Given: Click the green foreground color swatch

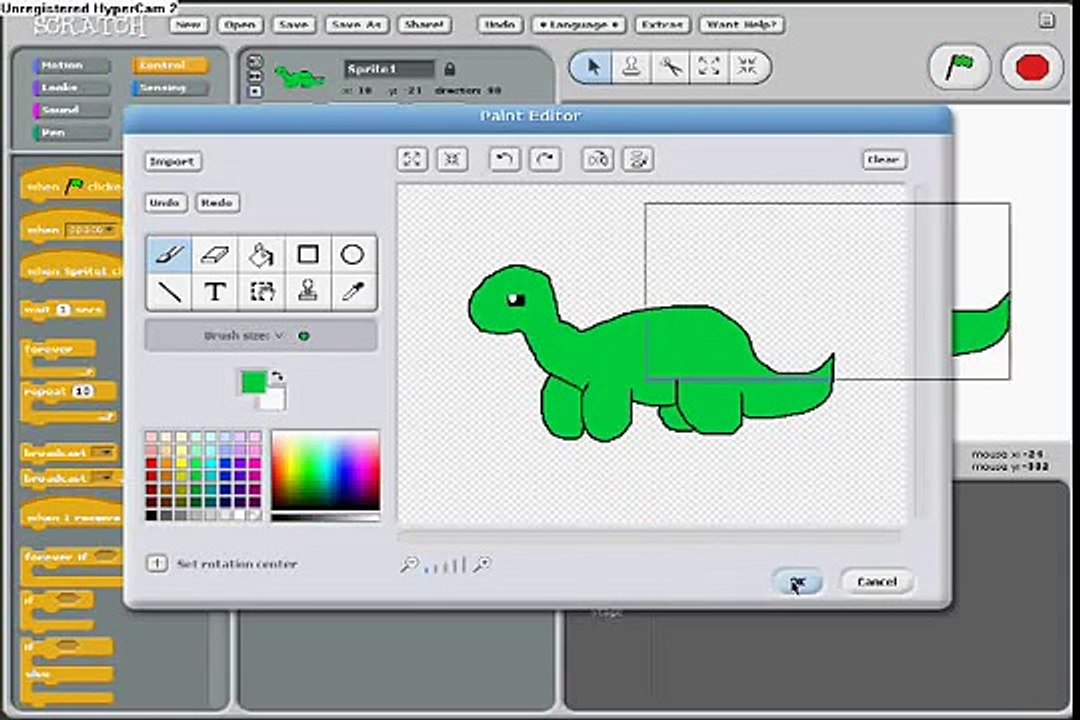Looking at the screenshot, I should tap(253, 382).
